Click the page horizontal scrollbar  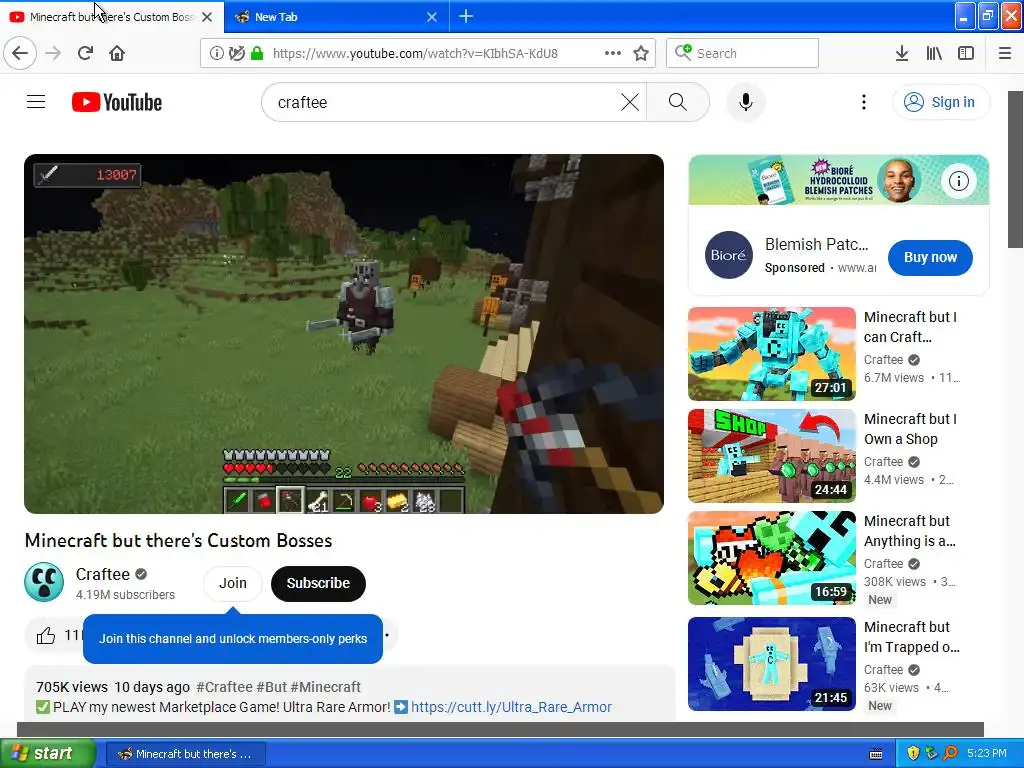coord(500,729)
